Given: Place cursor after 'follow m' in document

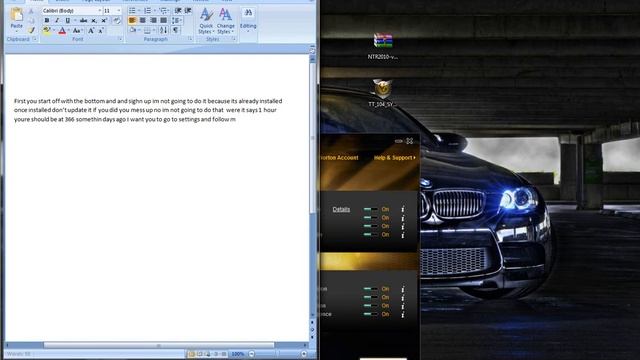Looking at the screenshot, I should coord(236,120).
